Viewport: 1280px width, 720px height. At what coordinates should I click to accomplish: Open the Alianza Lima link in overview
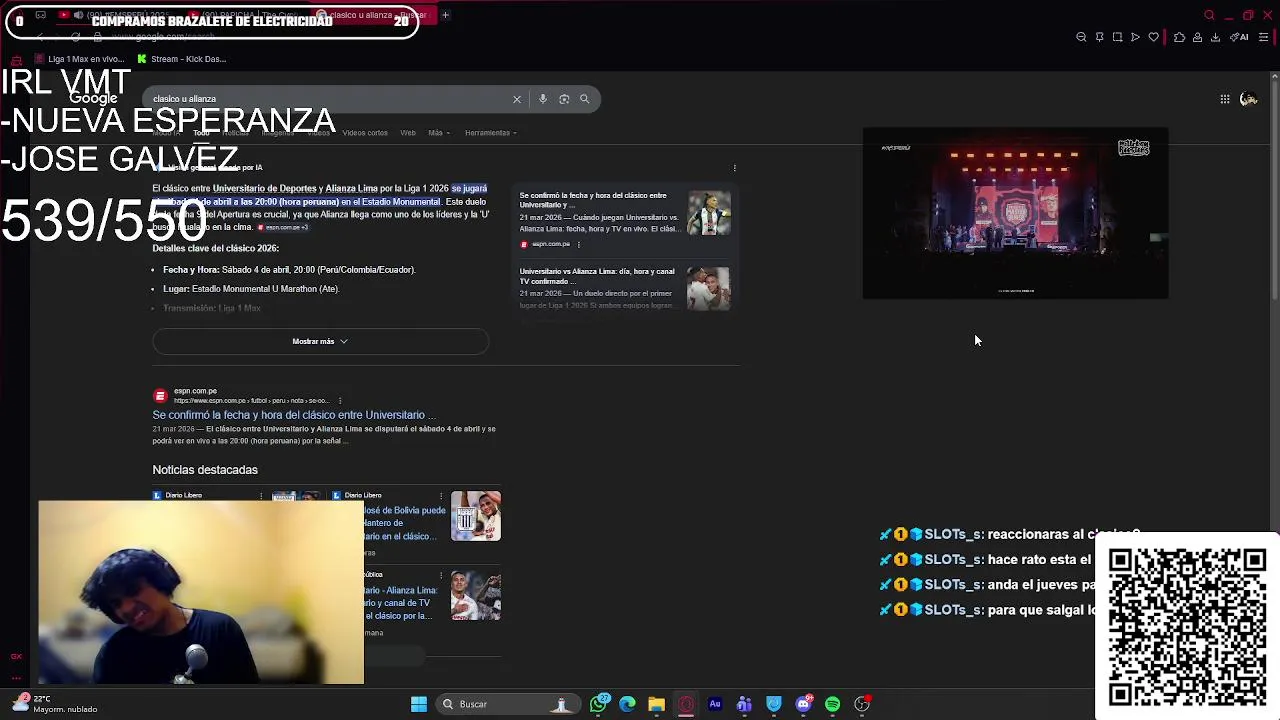pyautogui.click(x=351, y=188)
